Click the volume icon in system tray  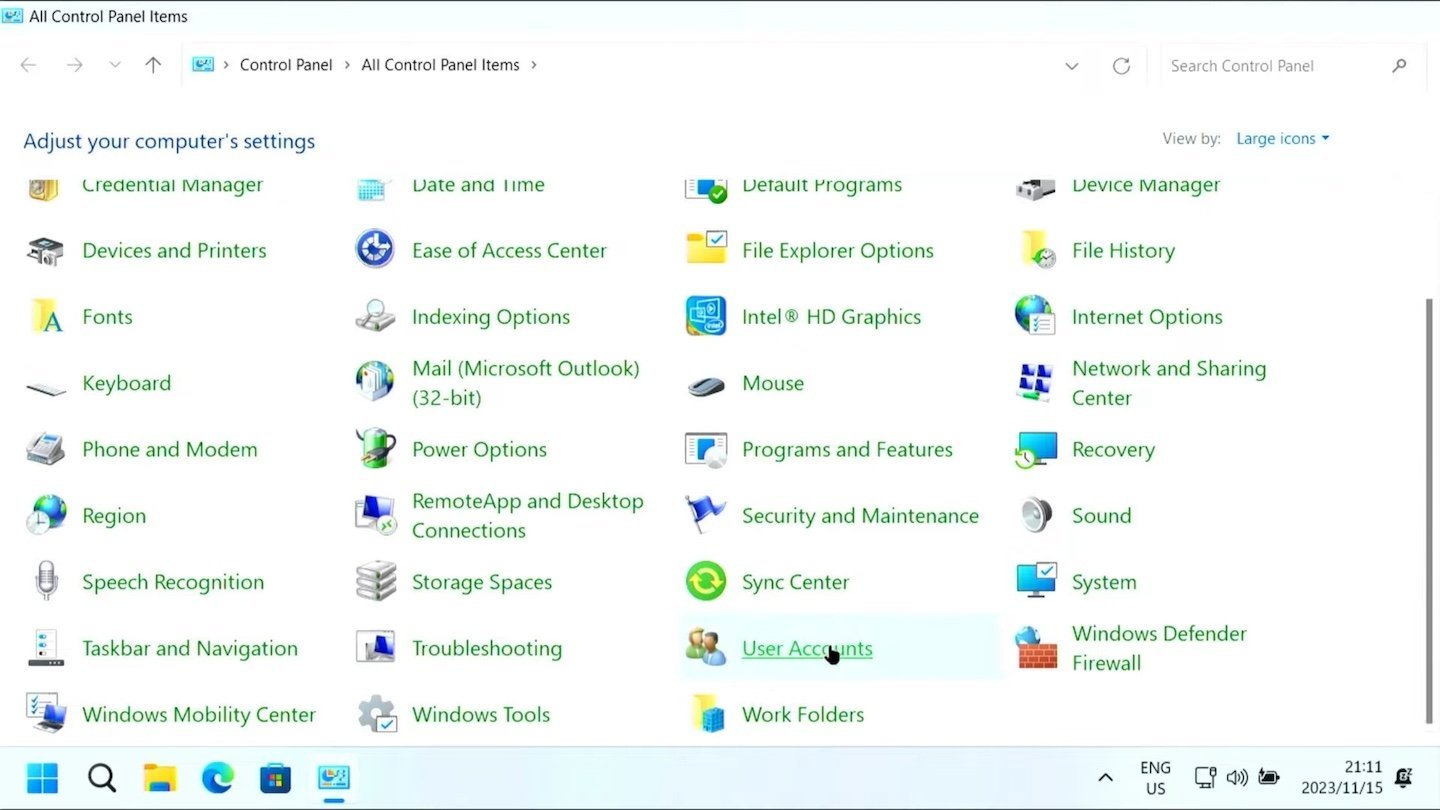tap(1237, 777)
